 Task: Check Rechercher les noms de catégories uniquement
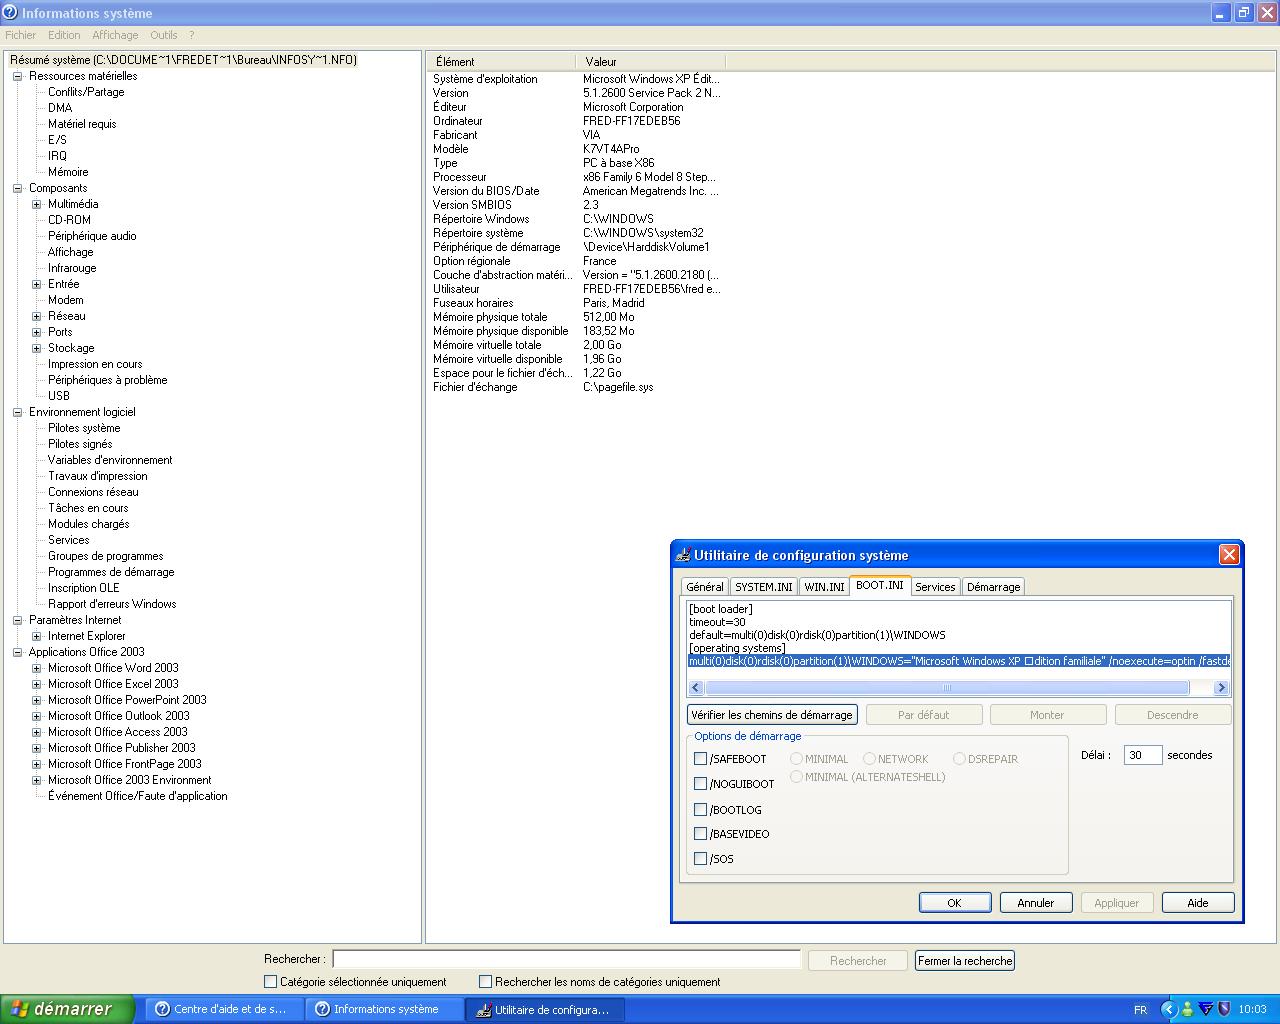485,982
